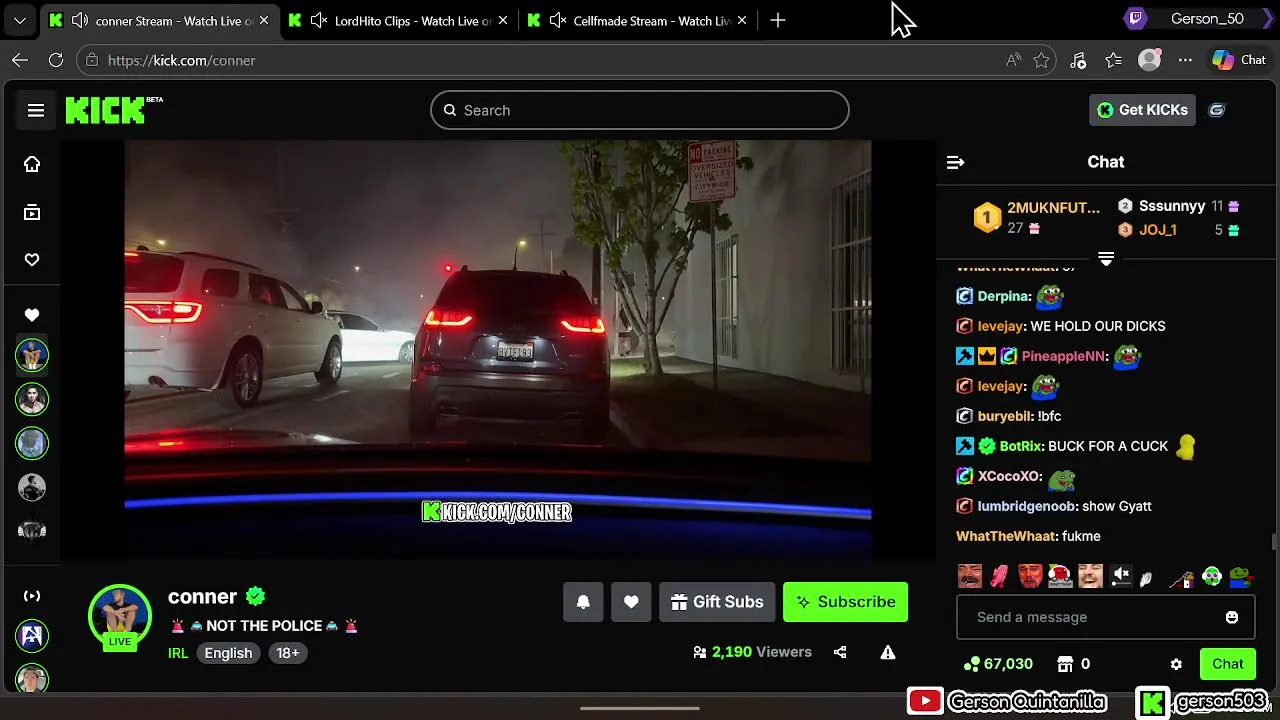Reload the page with browser refresh

pyautogui.click(x=56, y=60)
